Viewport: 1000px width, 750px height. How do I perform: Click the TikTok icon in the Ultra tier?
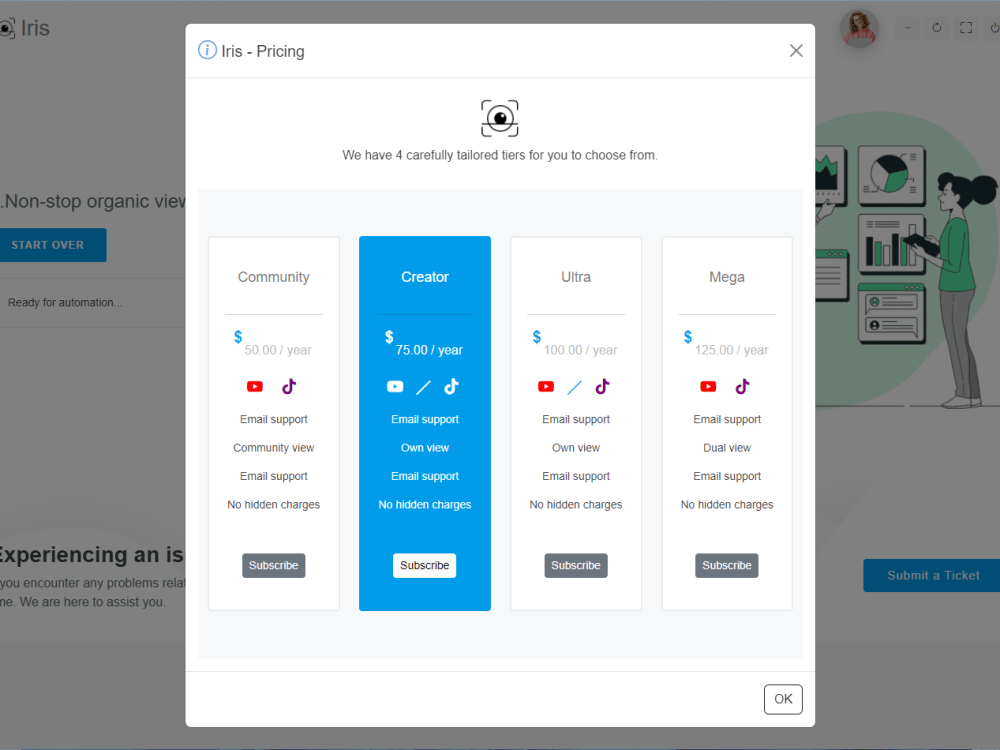(x=602, y=386)
